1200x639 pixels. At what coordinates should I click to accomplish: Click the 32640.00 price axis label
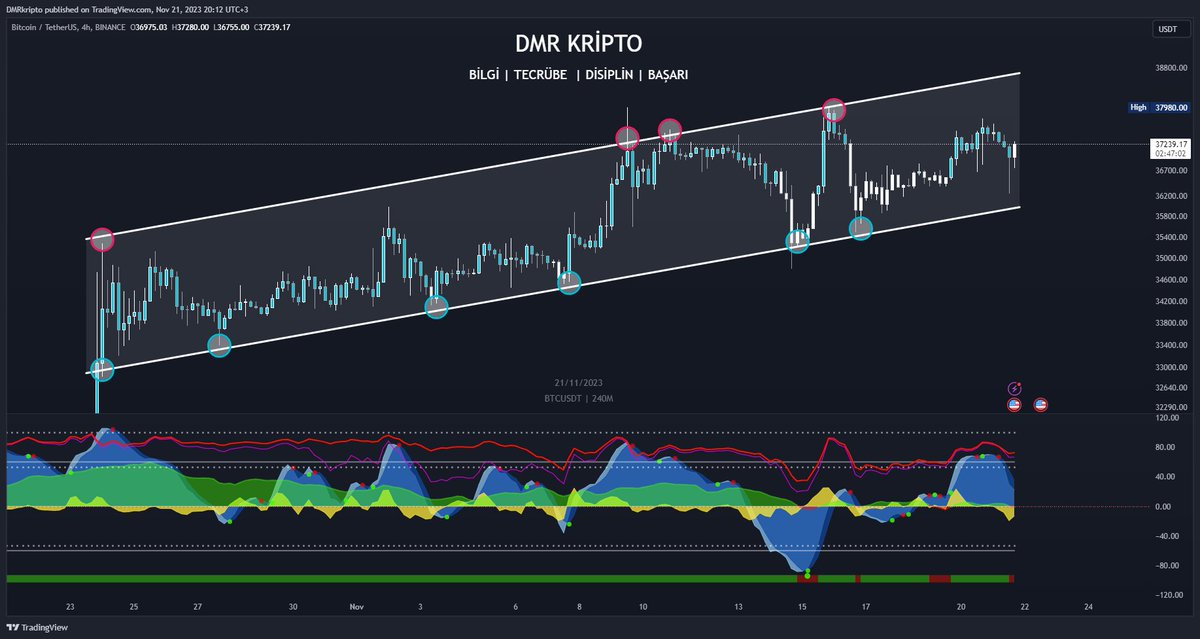tap(1172, 387)
